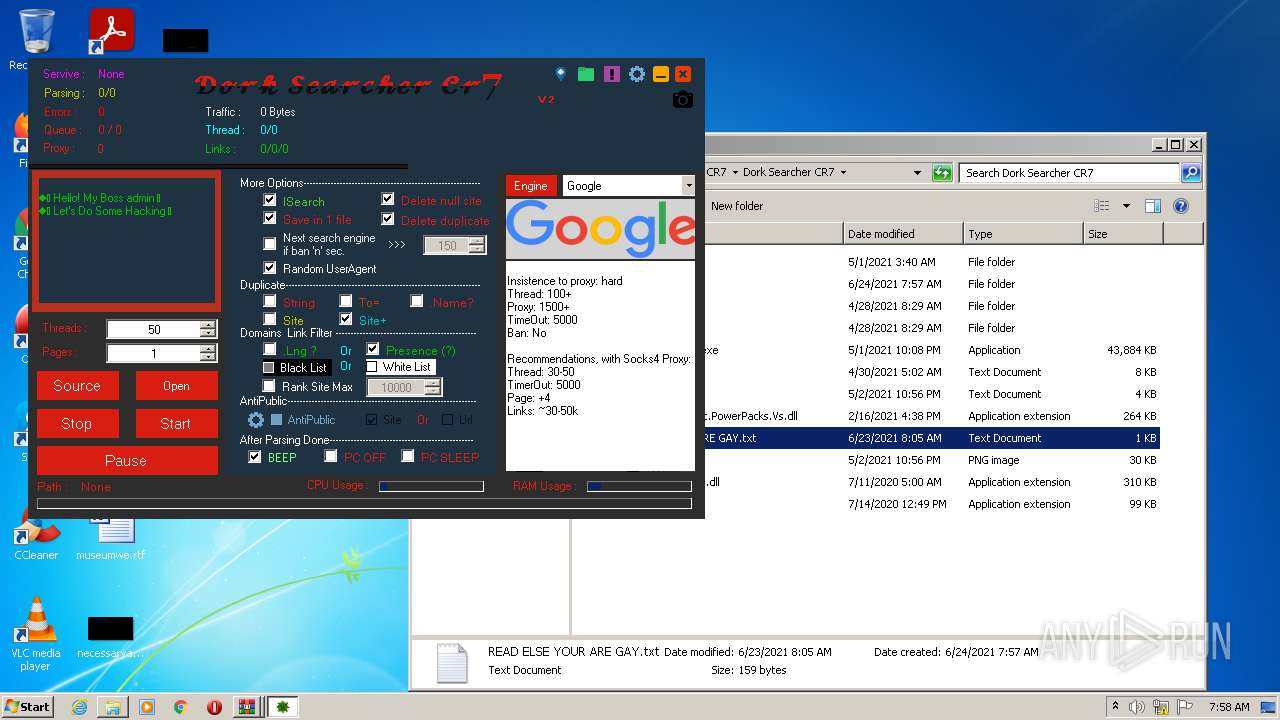Toggle Explorer preview pane icon

[1153, 206]
